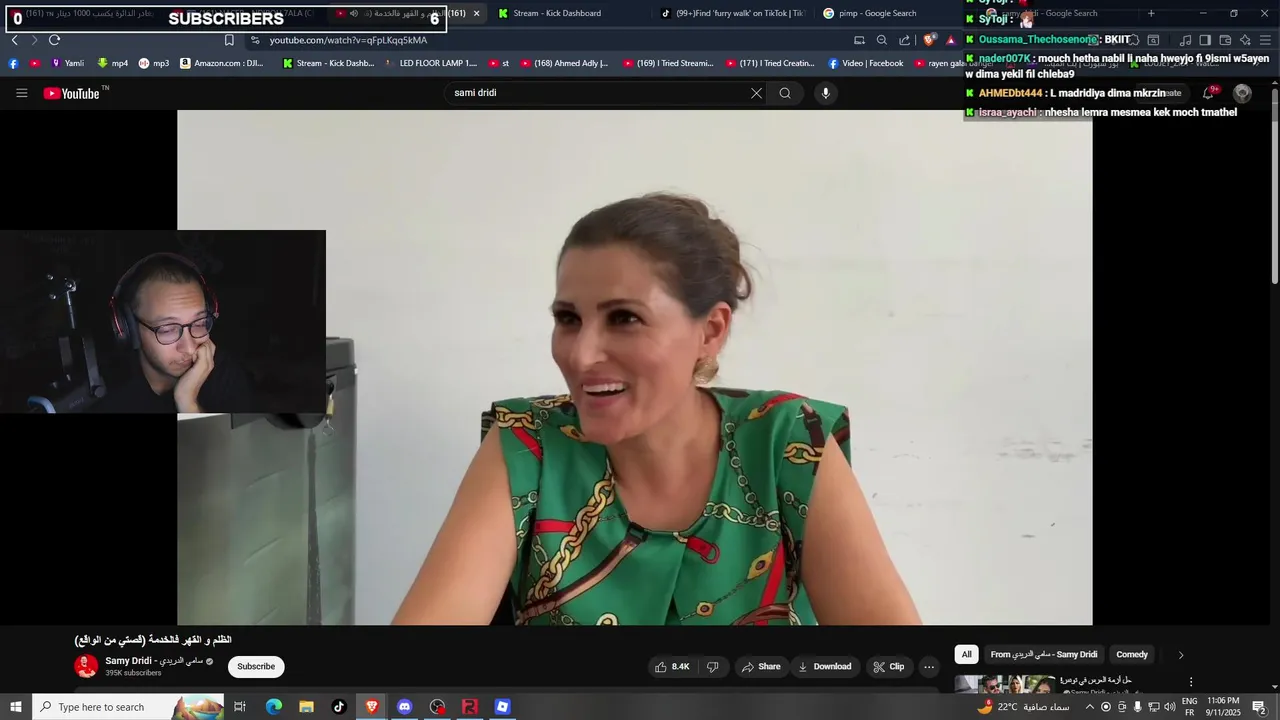Click the browser share page icon
Screen dimensions: 1280x720
[x=905, y=40]
